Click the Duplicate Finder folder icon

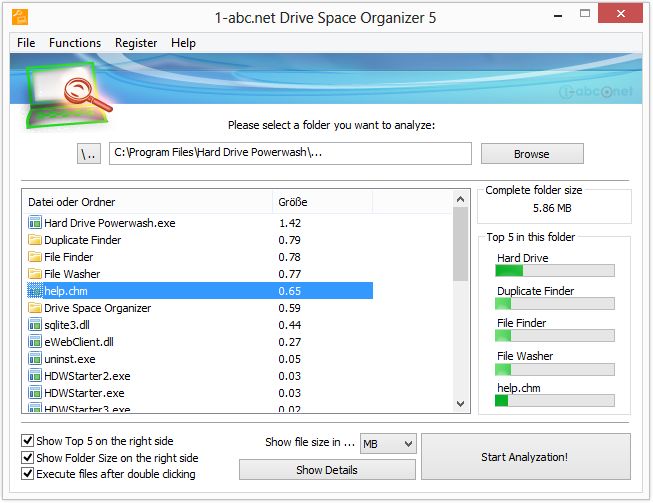pyautogui.click(x=35, y=240)
